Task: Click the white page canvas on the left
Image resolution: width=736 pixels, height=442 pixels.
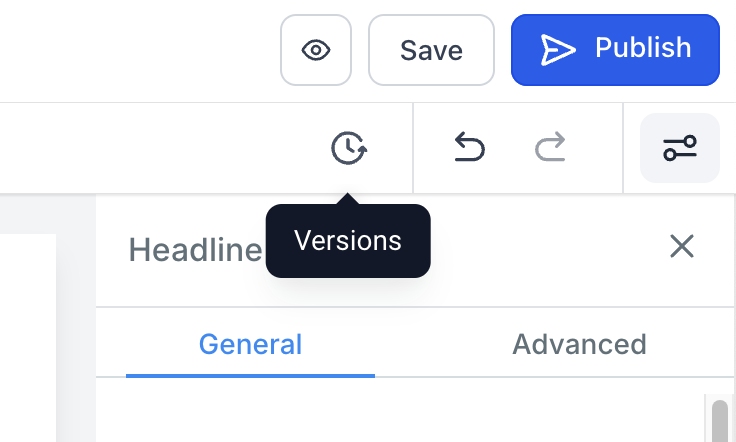Action: (x=27, y=340)
